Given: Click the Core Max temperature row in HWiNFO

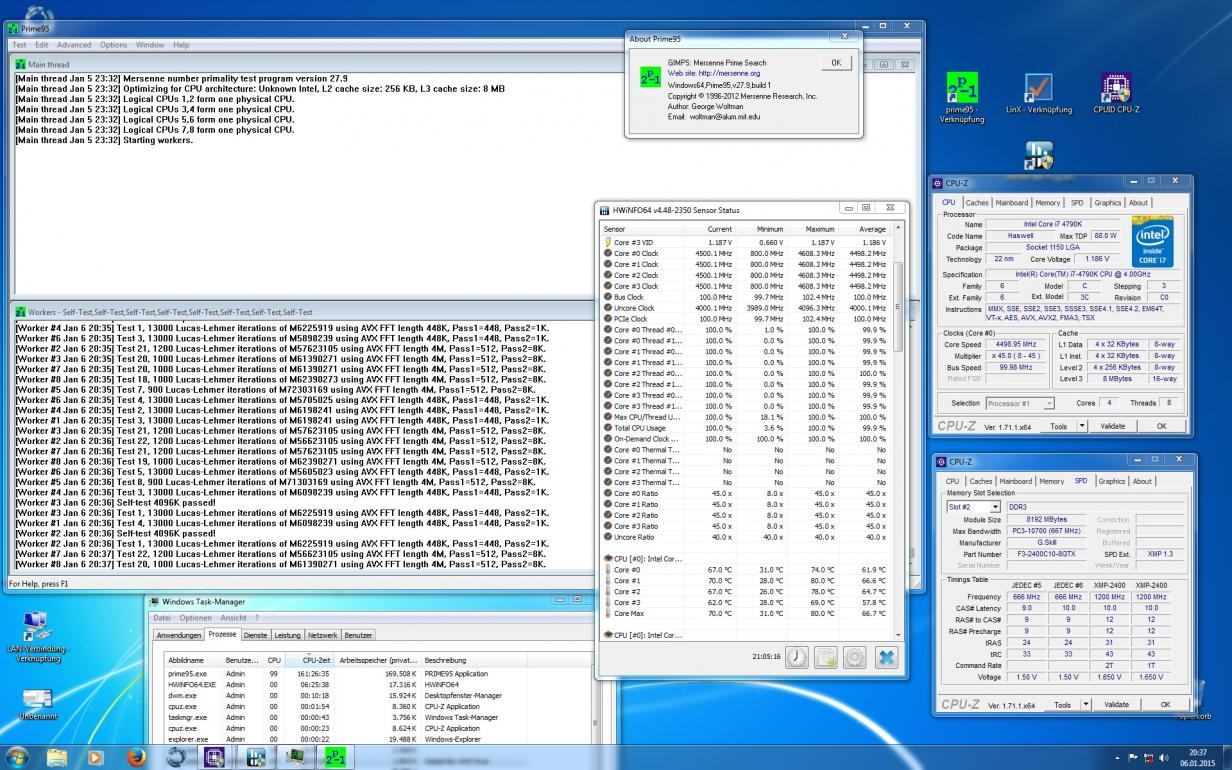Looking at the screenshot, I should click(745, 613).
